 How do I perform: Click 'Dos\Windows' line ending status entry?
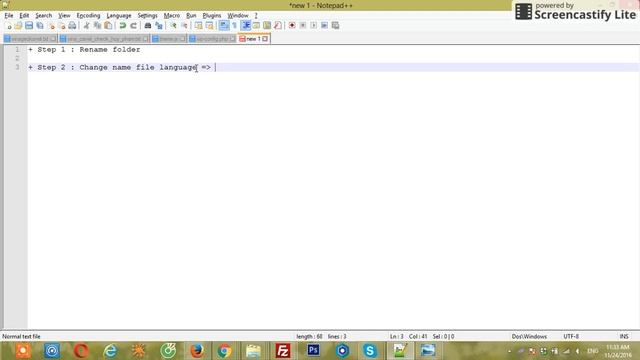[529, 336]
